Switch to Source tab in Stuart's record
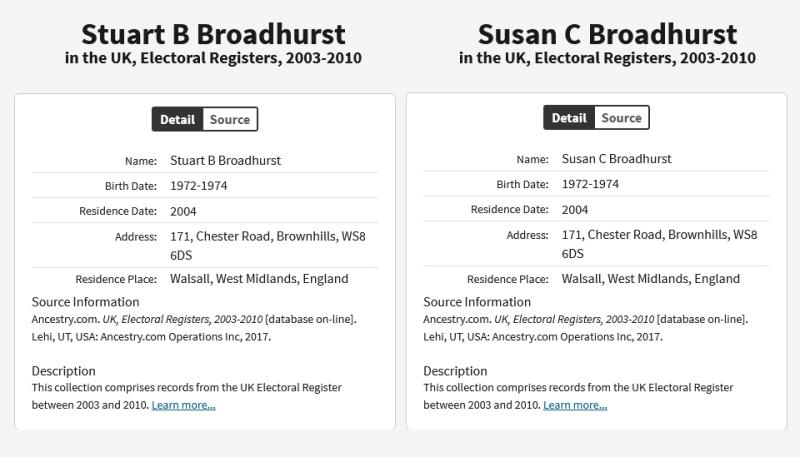Screen dimensions: 800x457 229,120
